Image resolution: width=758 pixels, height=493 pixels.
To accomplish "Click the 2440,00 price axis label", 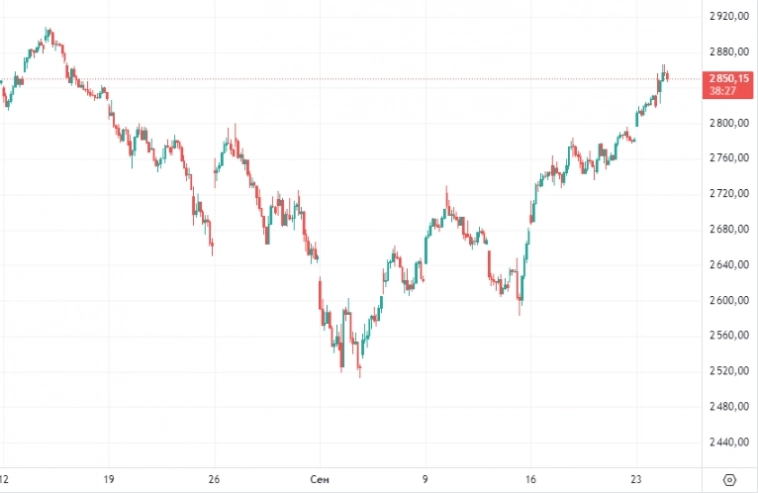I will pos(729,442).
